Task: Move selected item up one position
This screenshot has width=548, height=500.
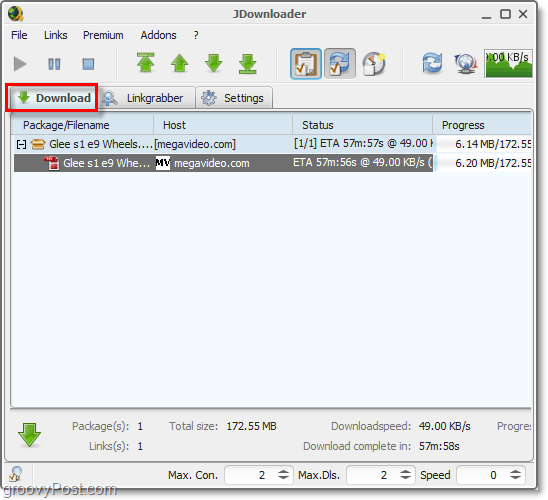Action: coord(180,63)
